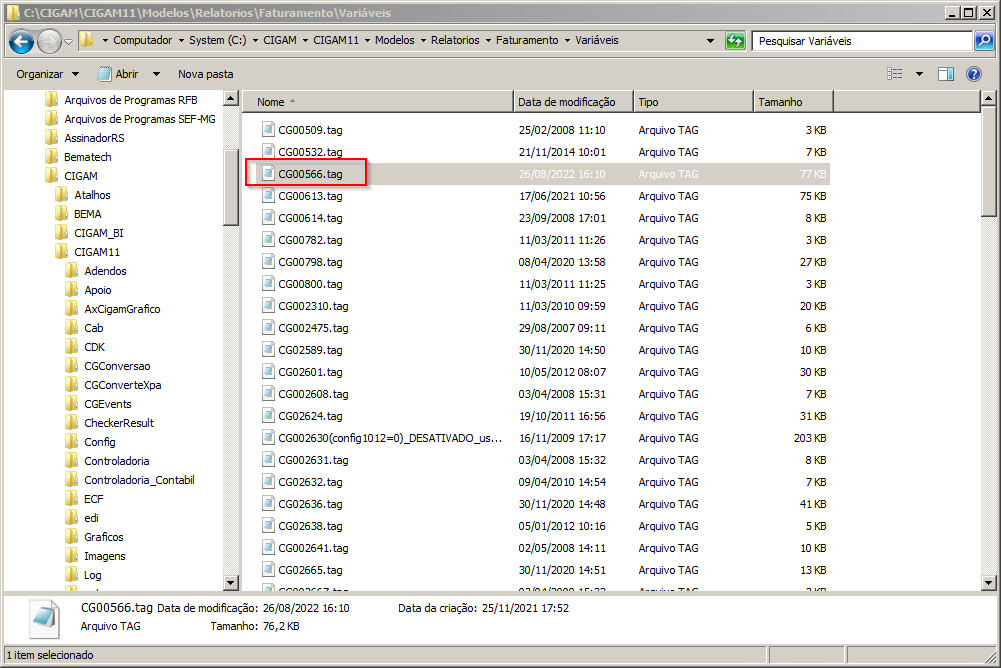Image resolution: width=1001 pixels, height=668 pixels.
Task: Select Modelos in the breadcrumb
Action: click(395, 40)
